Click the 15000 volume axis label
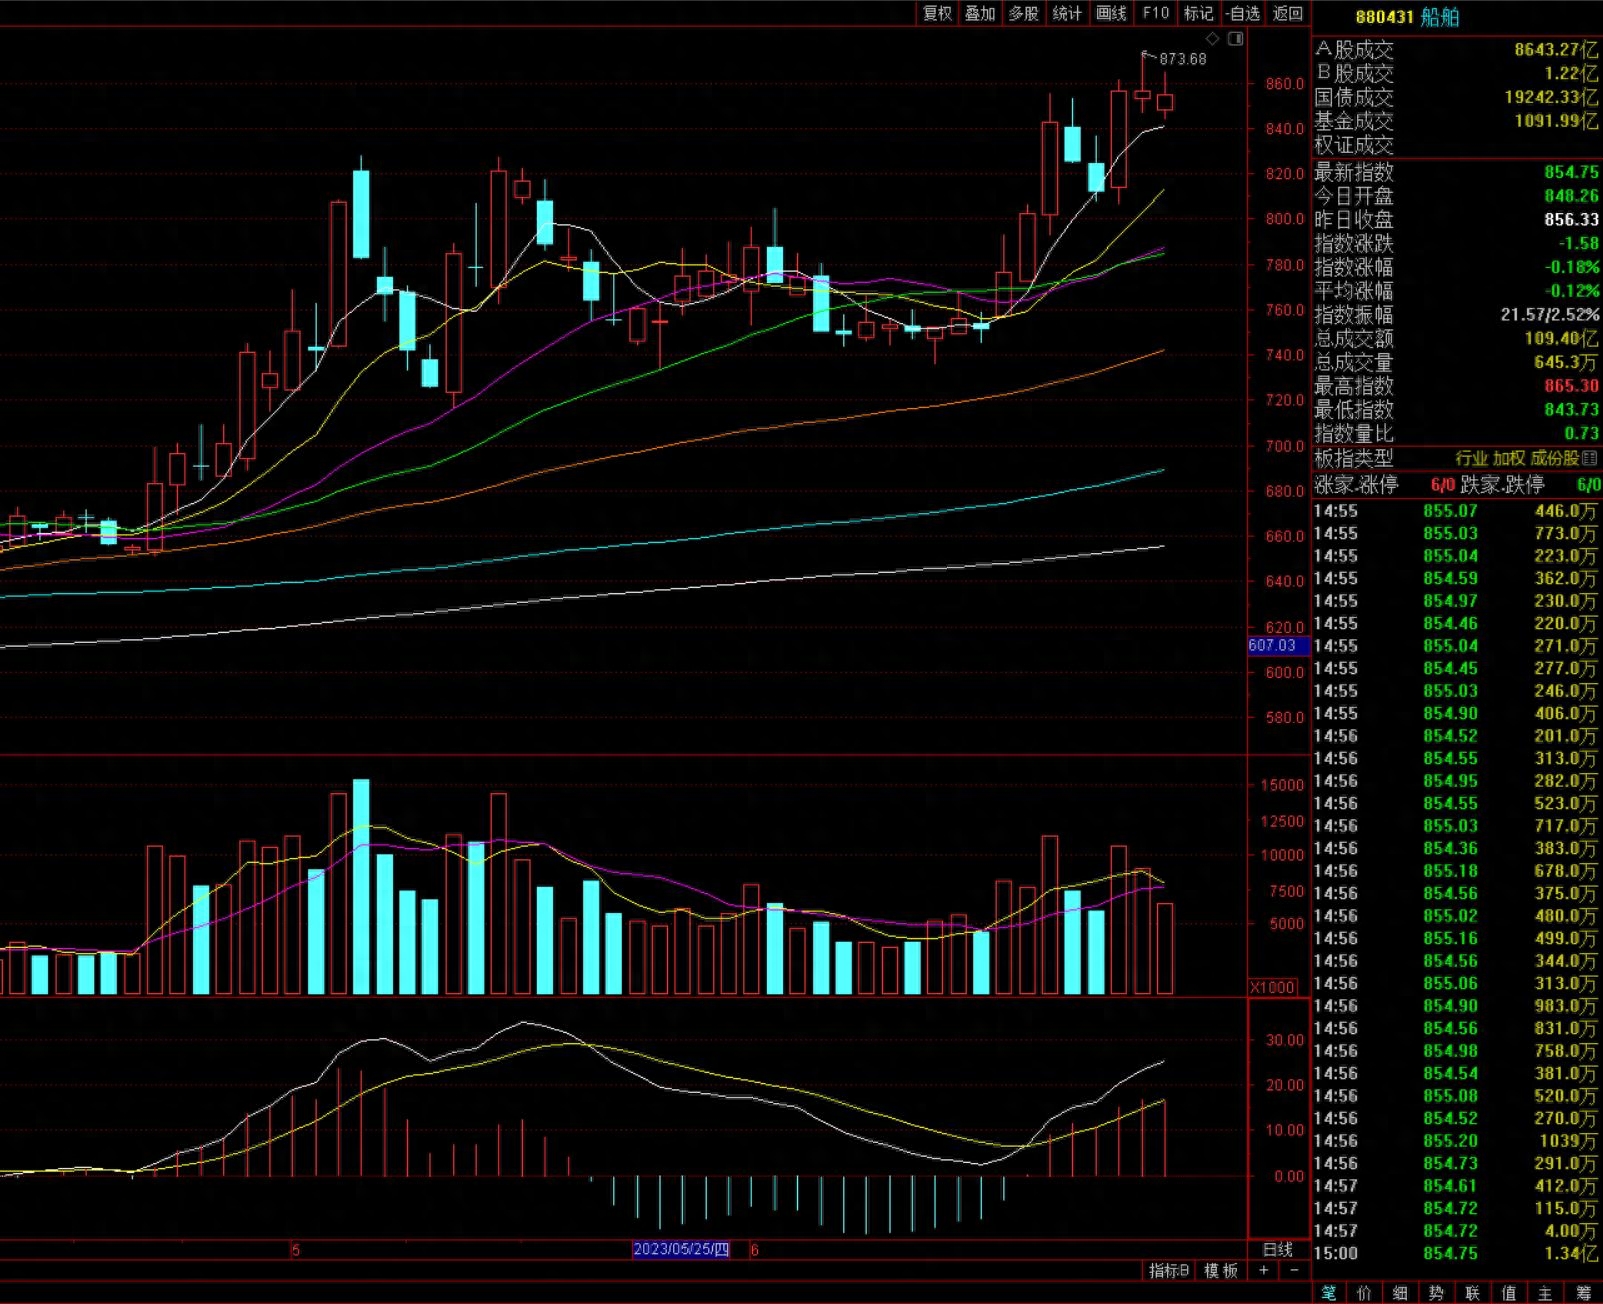1603x1304 pixels. pos(1281,785)
